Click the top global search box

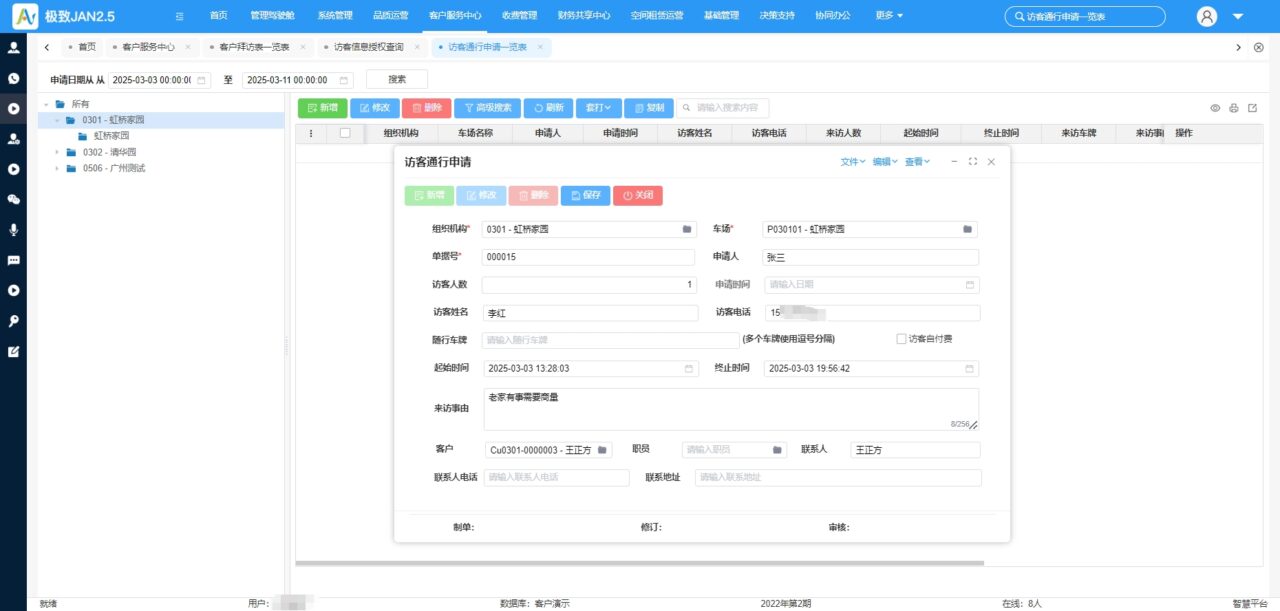pos(1085,16)
